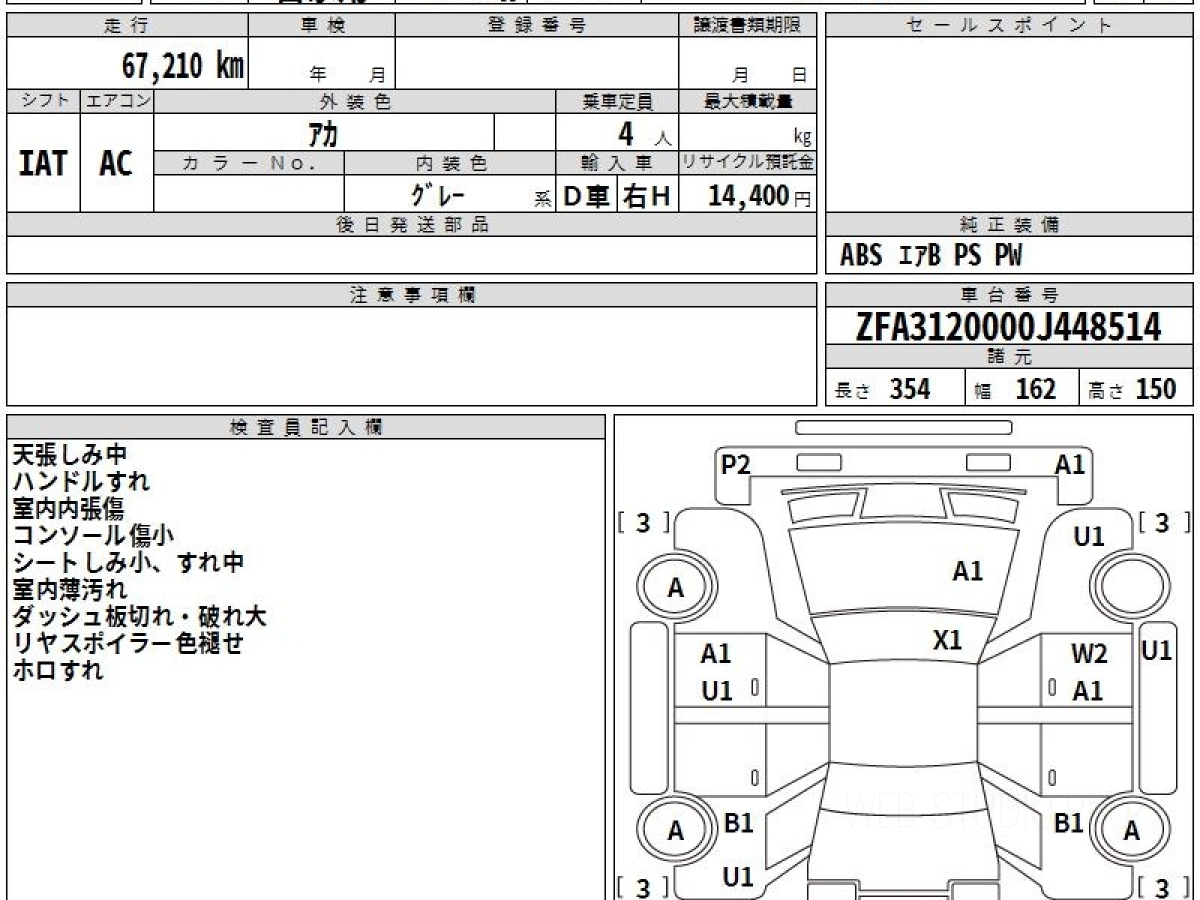Select the length value 長さ 354
Screen dimensions: 1200x900
[883, 389]
